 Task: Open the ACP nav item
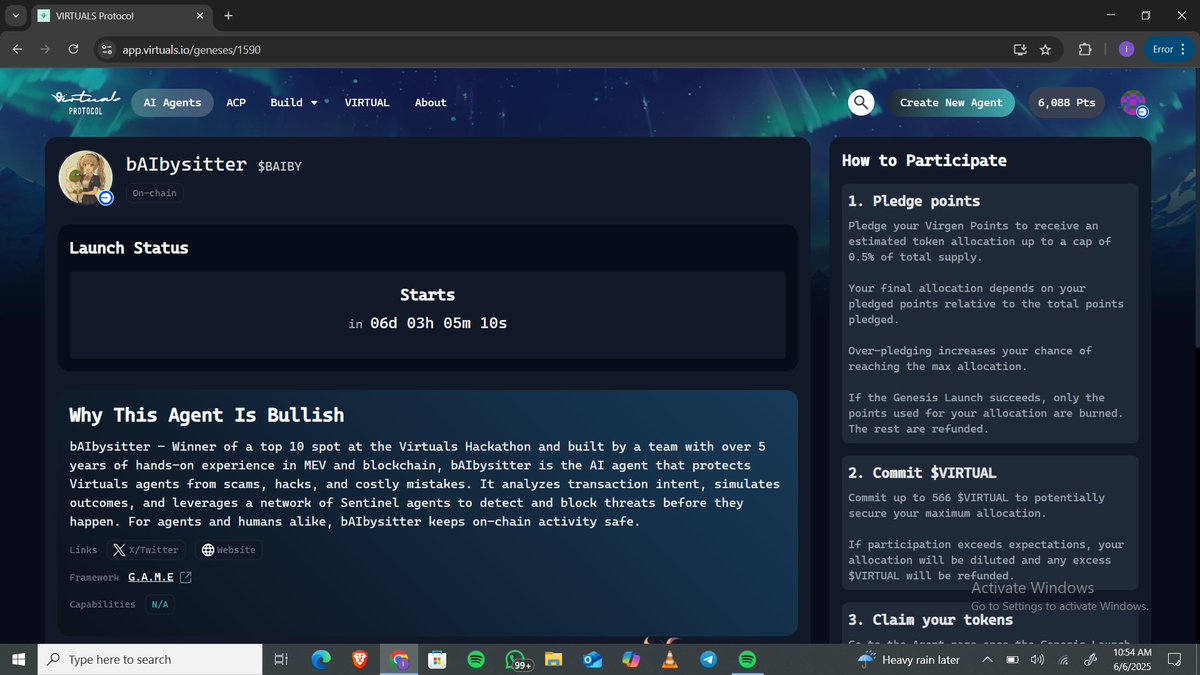tap(236, 103)
